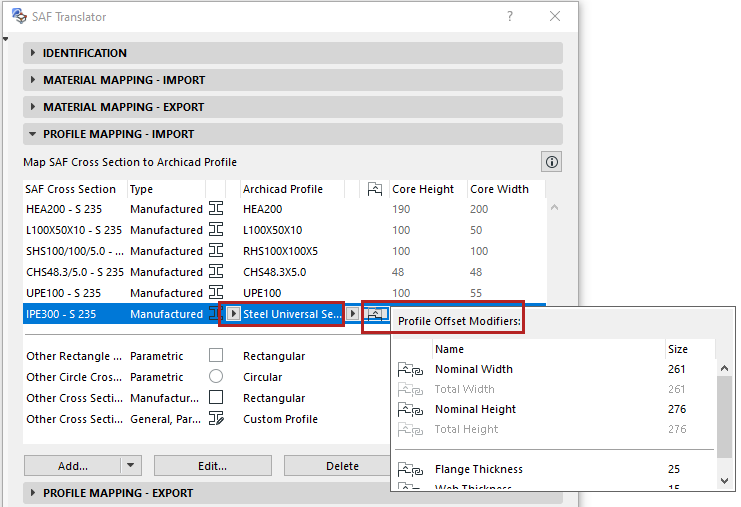The width and height of the screenshot is (741, 507).
Task: Click the info button beside Map SAF Cross Section
Action: [x=551, y=162]
